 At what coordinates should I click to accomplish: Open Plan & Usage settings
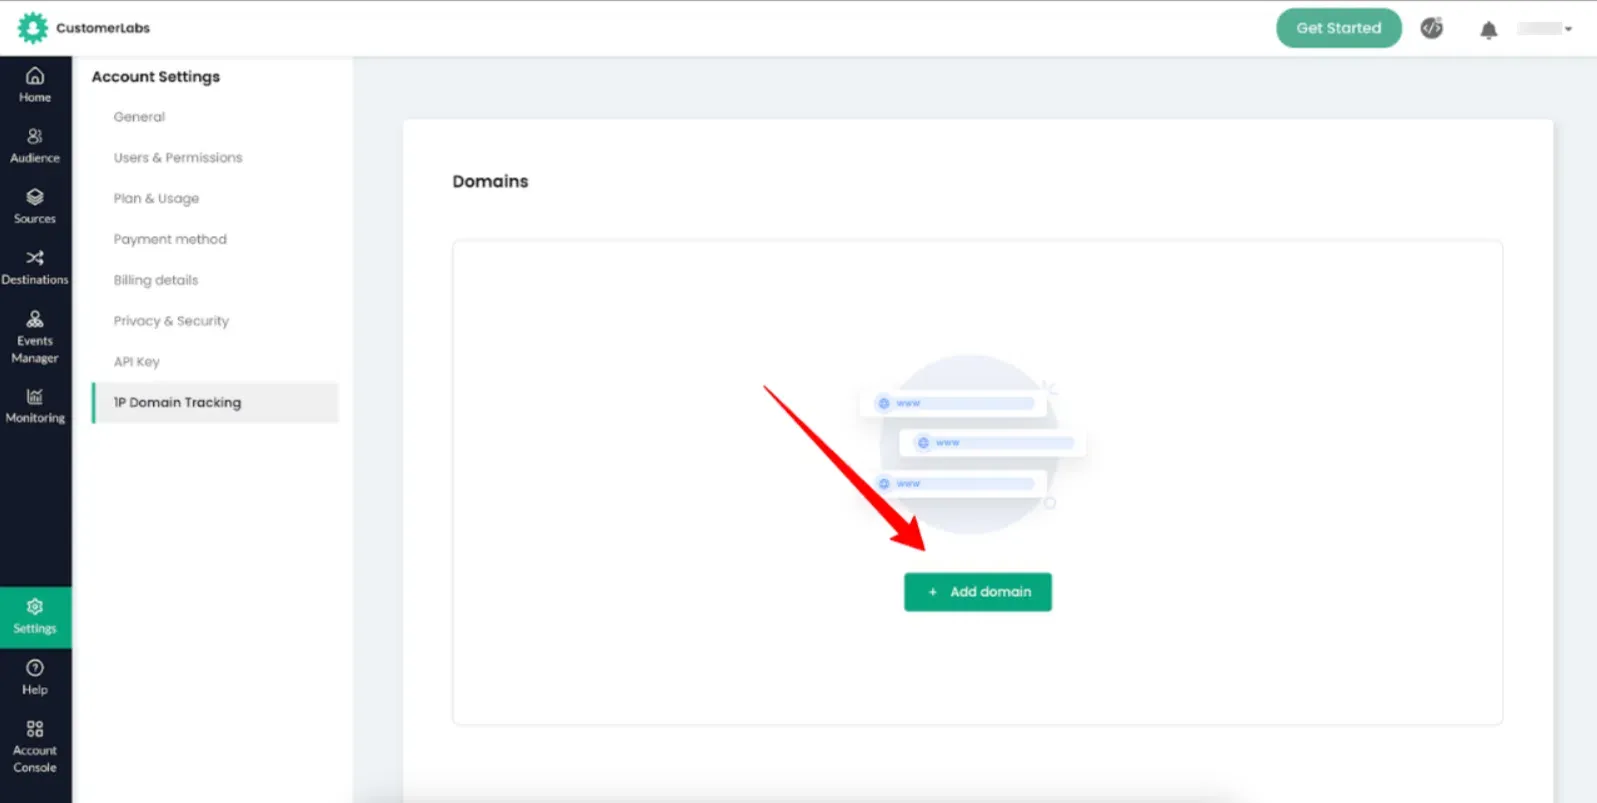coord(156,199)
